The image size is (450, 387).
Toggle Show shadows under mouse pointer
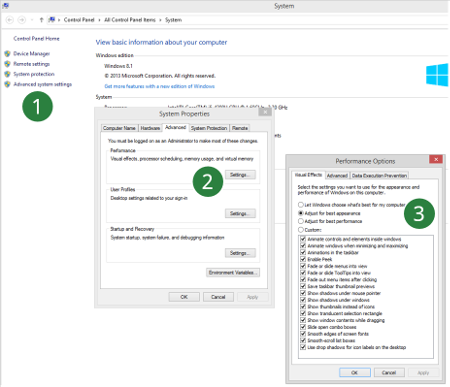(303, 293)
